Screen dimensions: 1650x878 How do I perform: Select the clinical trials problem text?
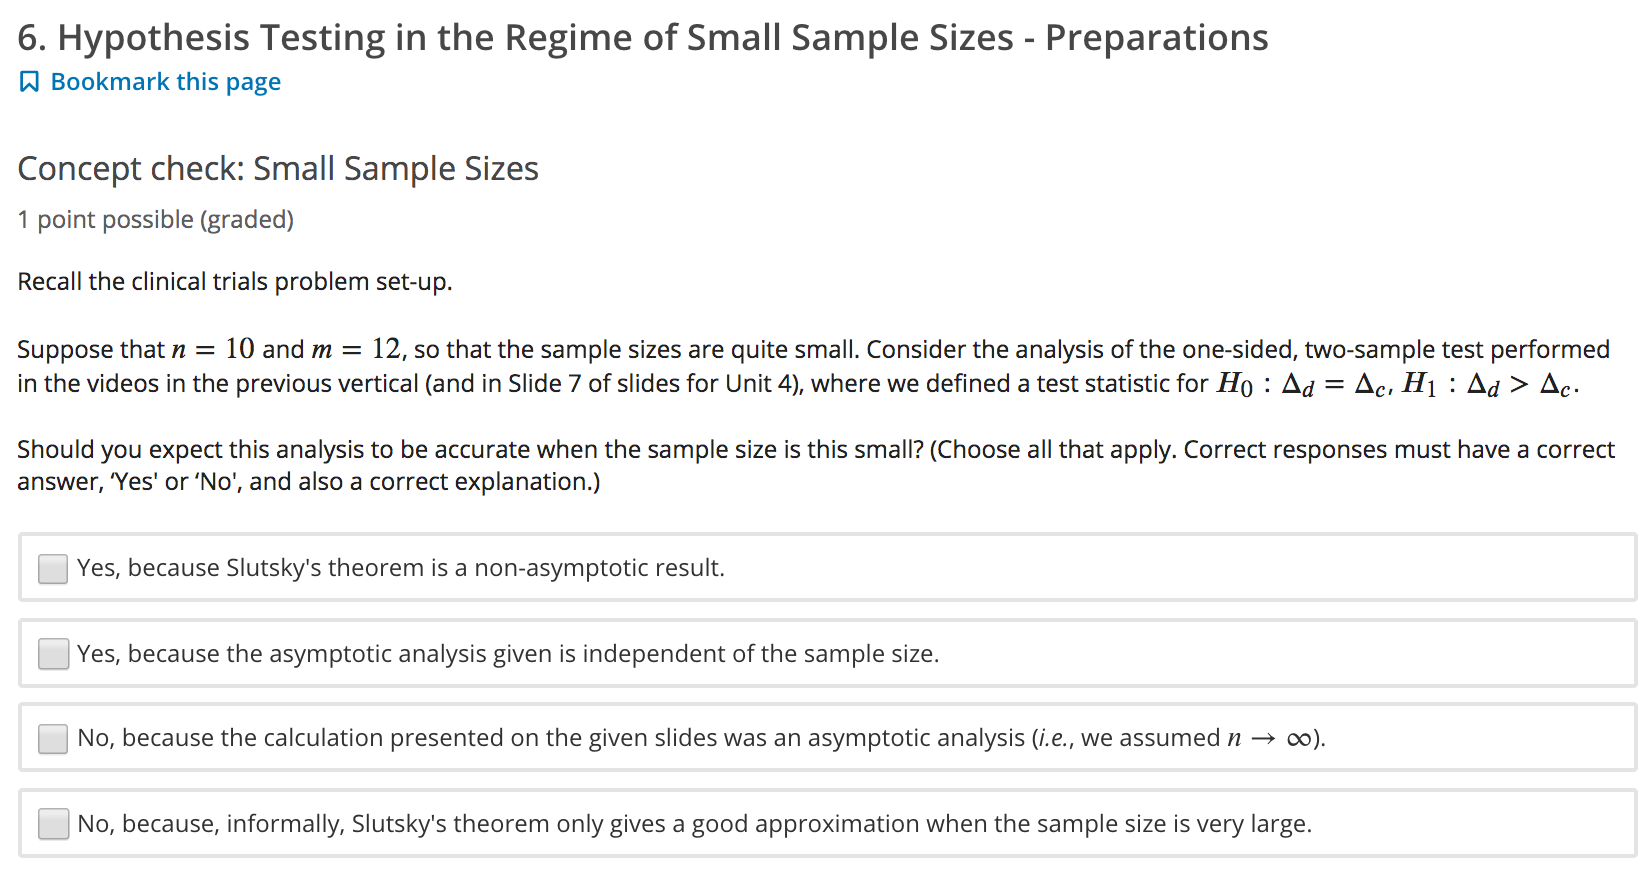pos(234,281)
